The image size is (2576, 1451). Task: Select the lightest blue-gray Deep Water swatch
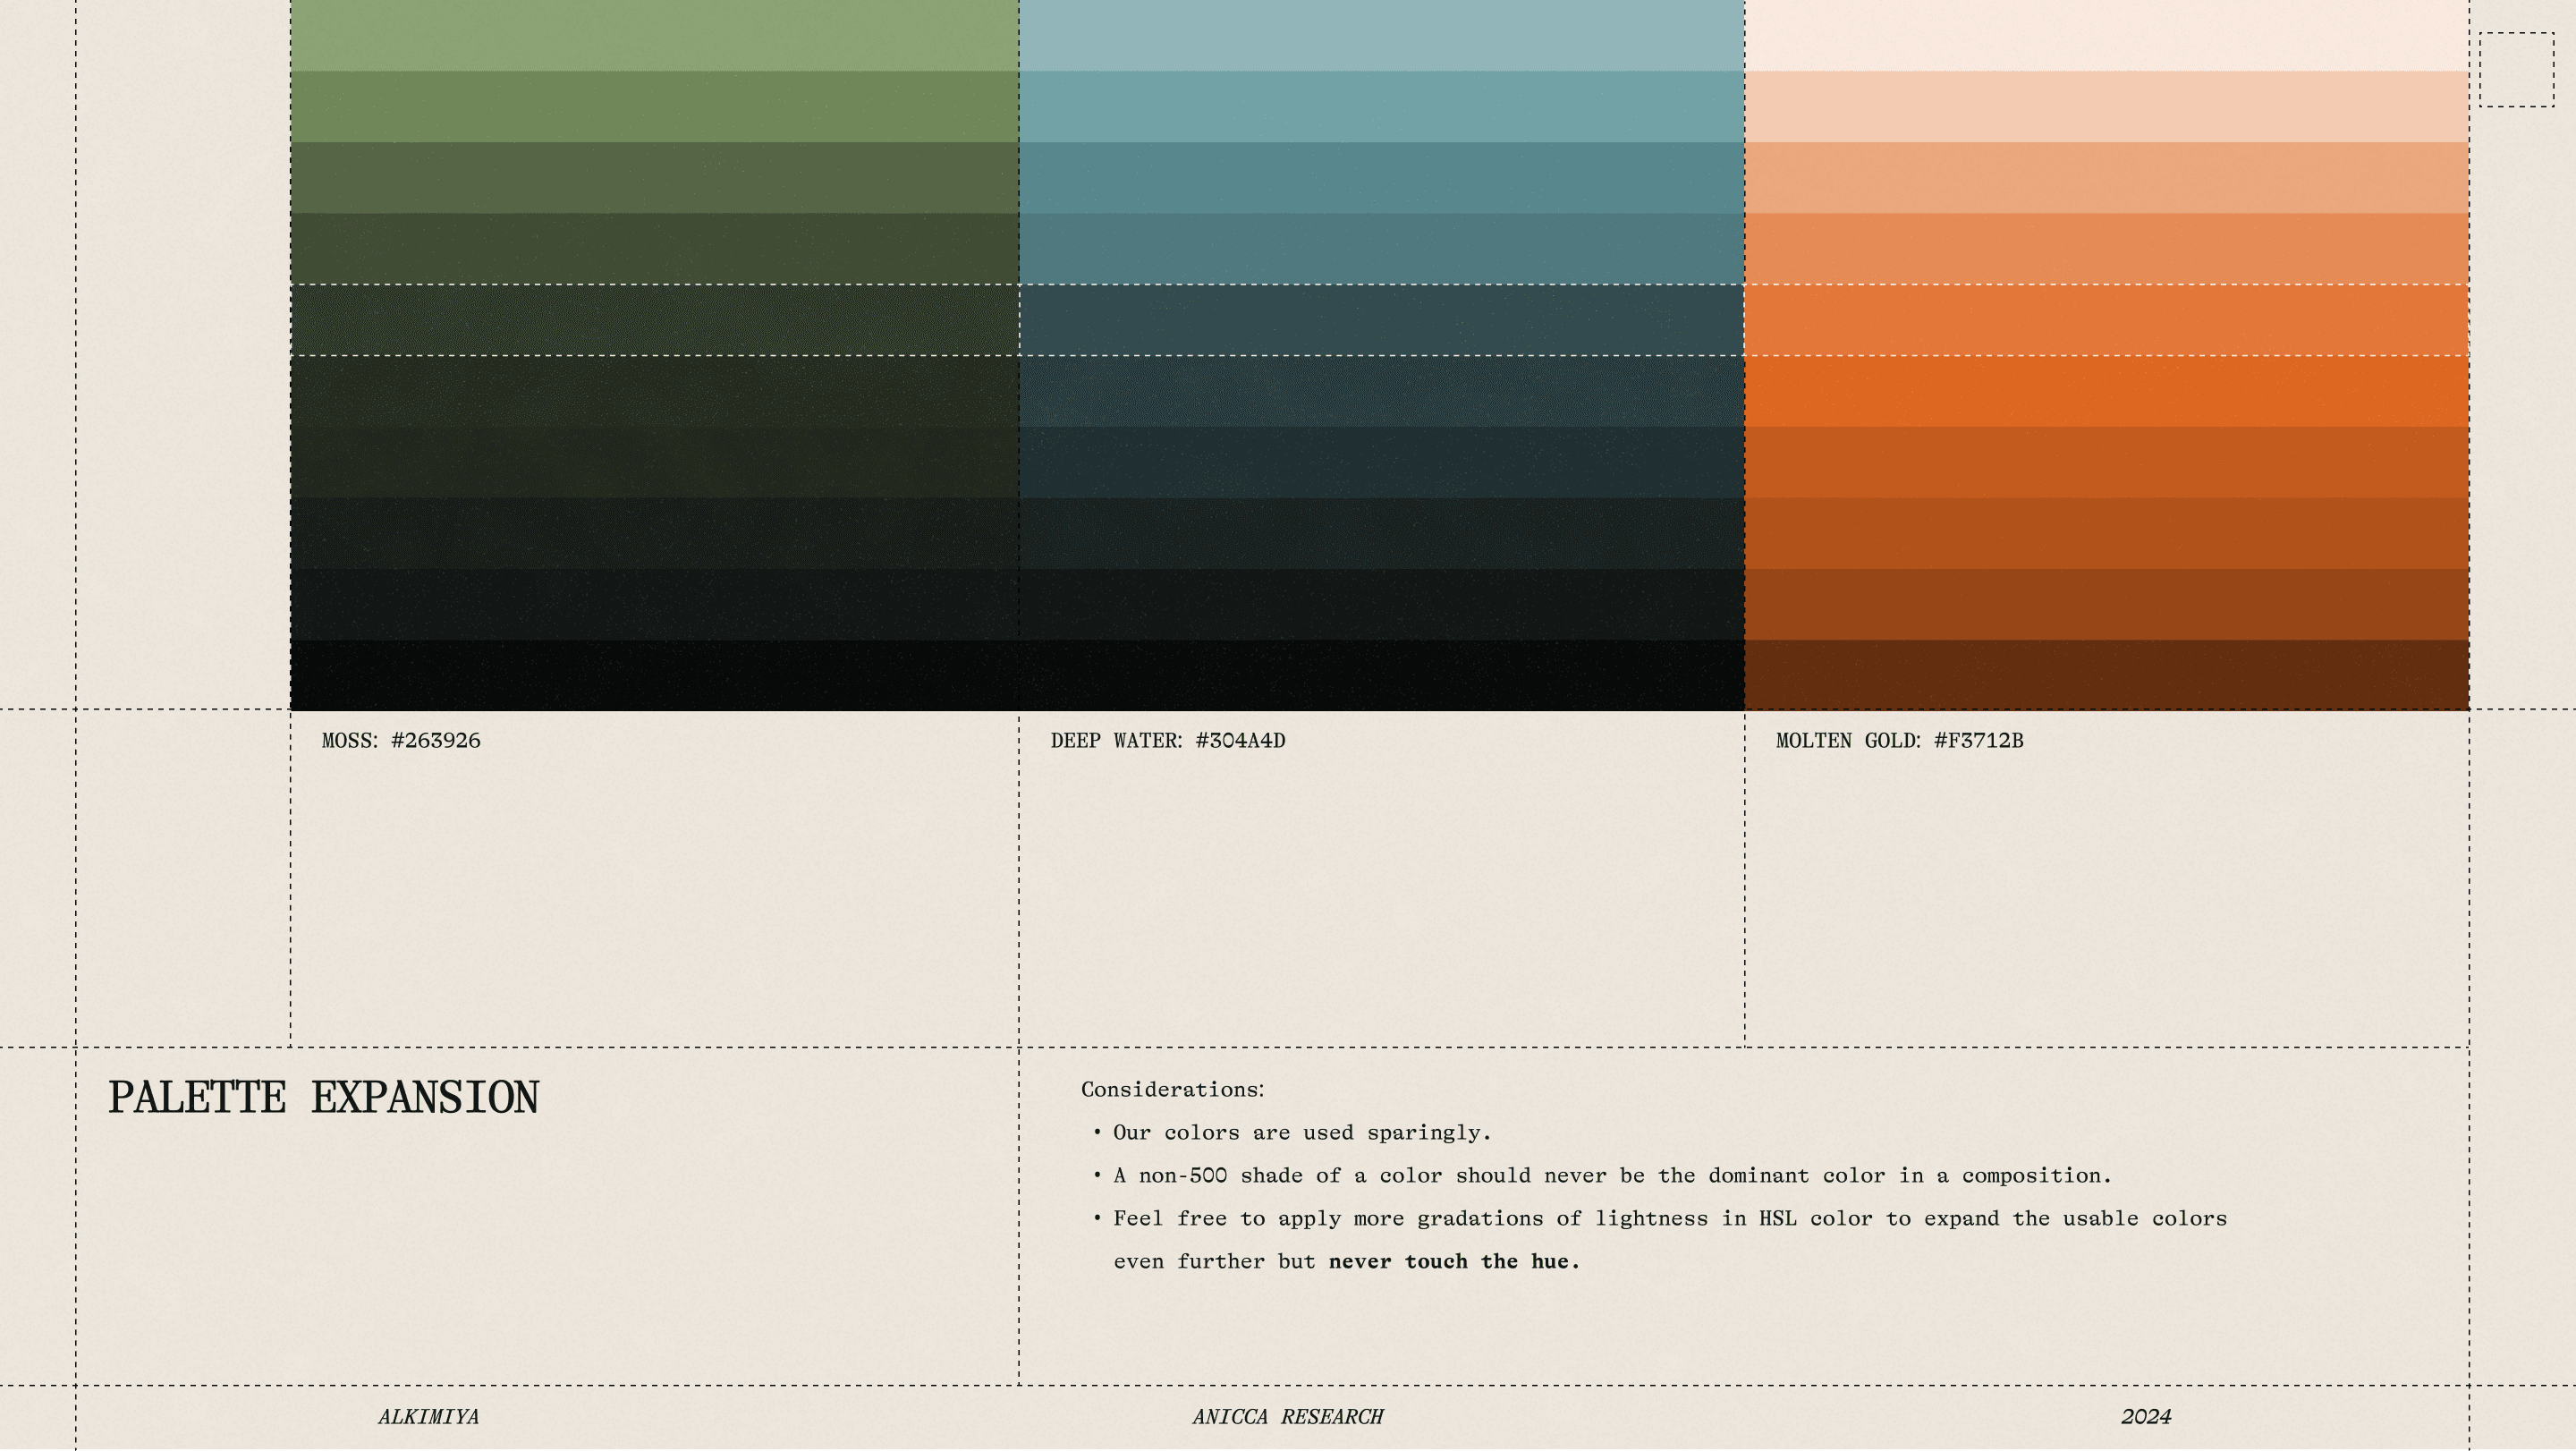(x=1381, y=34)
